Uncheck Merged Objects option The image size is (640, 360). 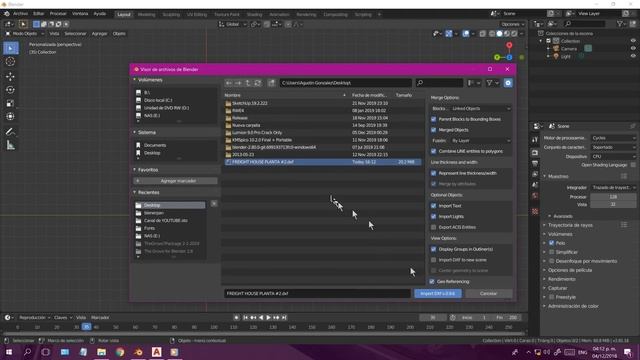point(433,130)
